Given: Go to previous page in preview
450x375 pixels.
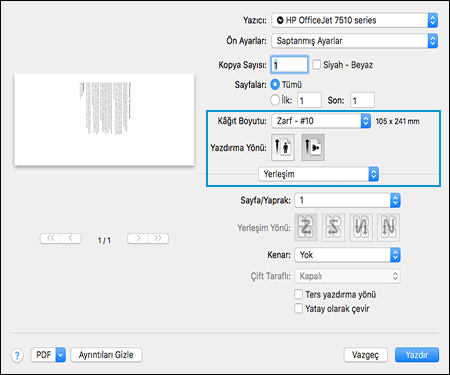Looking at the screenshot, I should tap(71, 238).
